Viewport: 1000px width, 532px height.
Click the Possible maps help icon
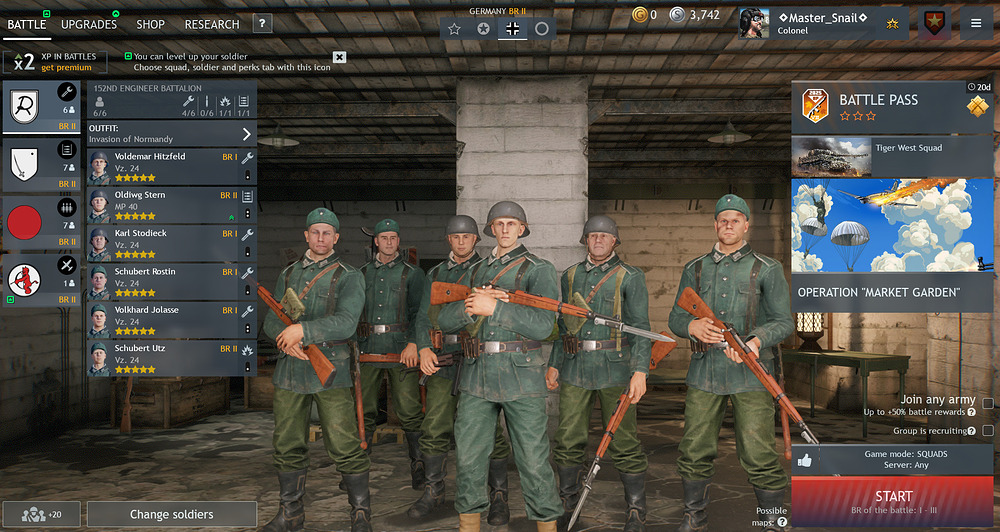tap(783, 522)
